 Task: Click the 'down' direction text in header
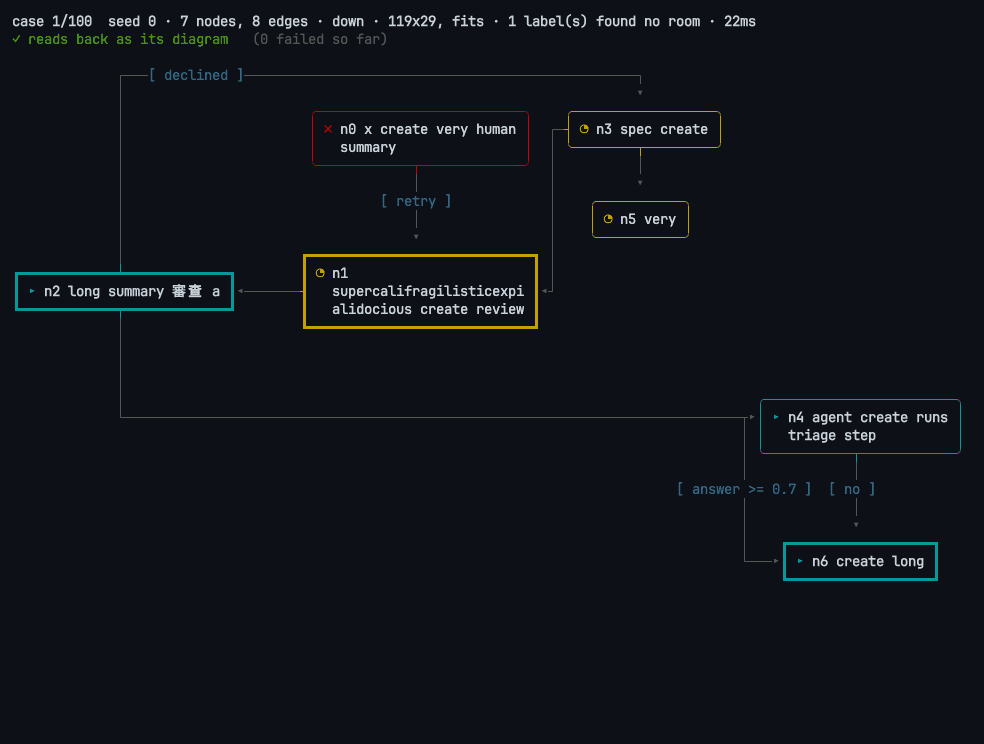coord(348,21)
